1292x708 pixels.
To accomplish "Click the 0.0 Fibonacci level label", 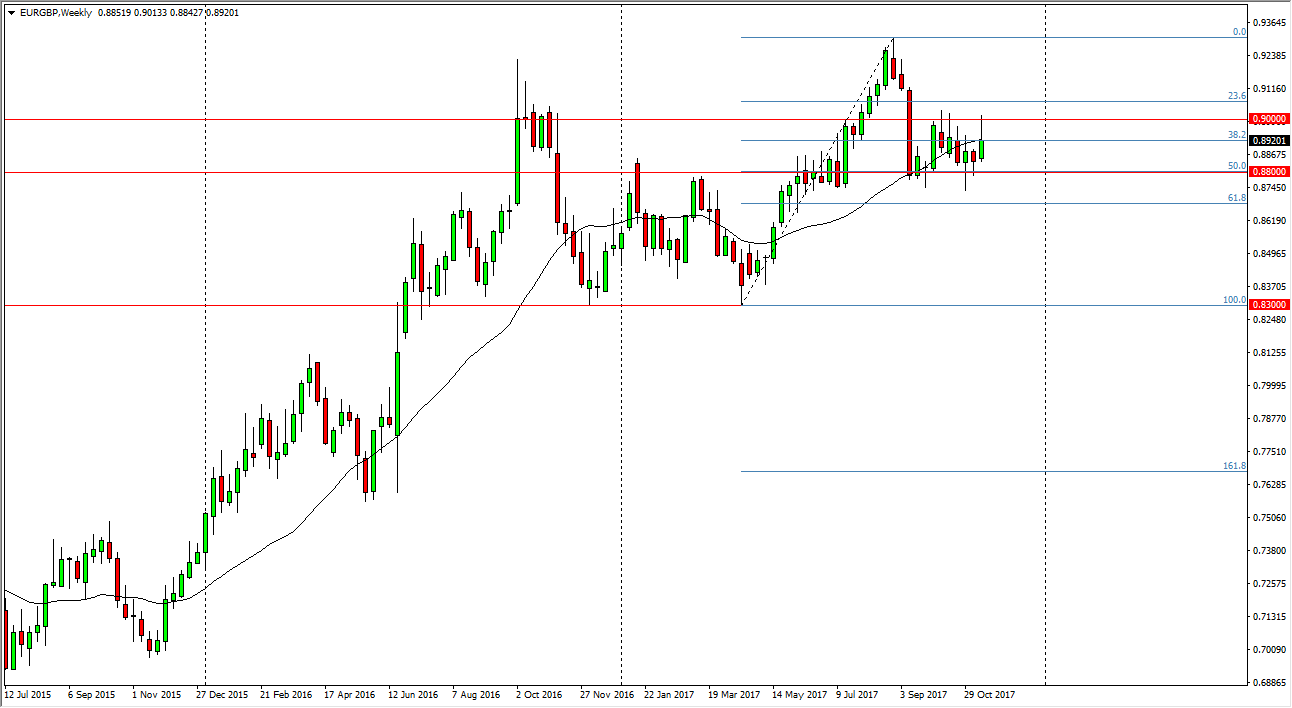I will [1239, 32].
